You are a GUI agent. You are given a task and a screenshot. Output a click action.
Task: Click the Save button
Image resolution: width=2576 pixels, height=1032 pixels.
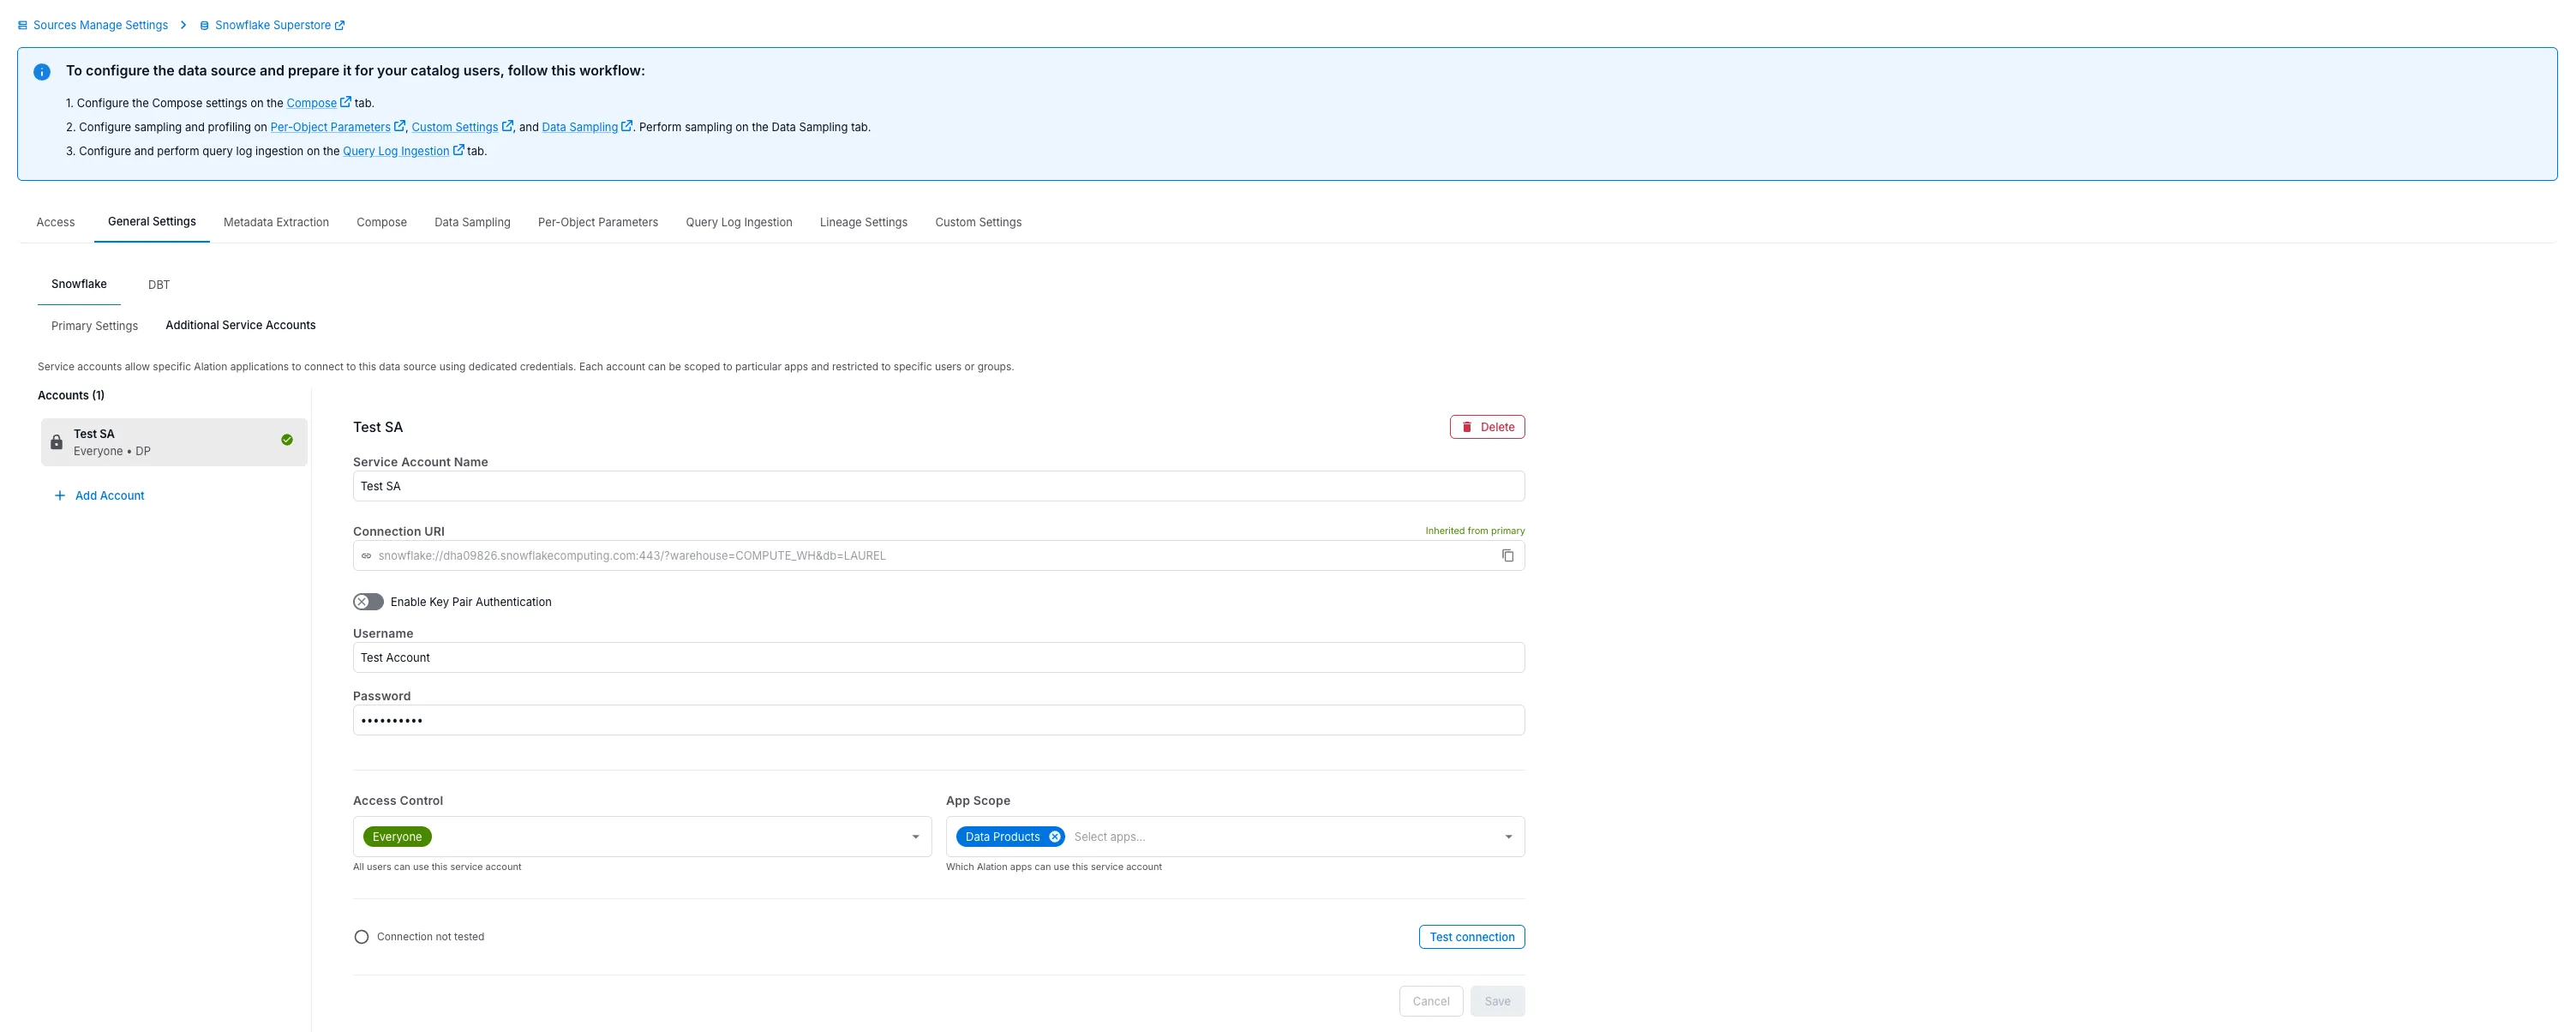point(1497,1001)
